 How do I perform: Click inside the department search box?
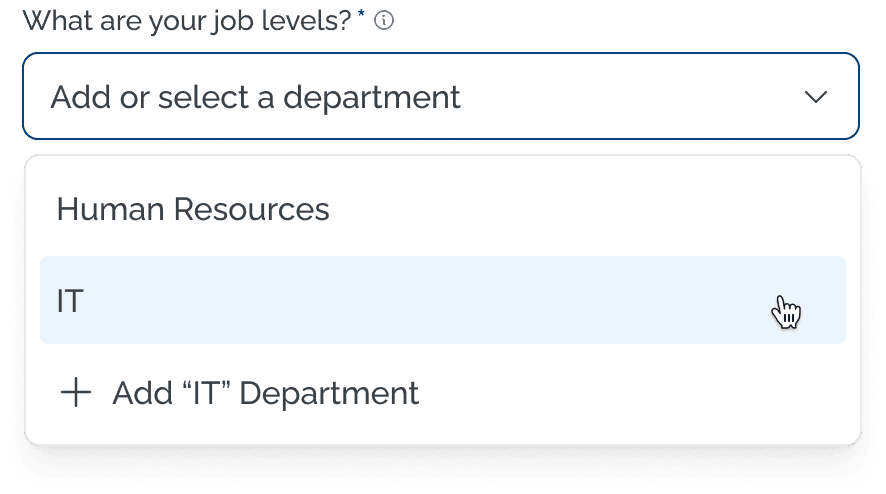coord(400,97)
